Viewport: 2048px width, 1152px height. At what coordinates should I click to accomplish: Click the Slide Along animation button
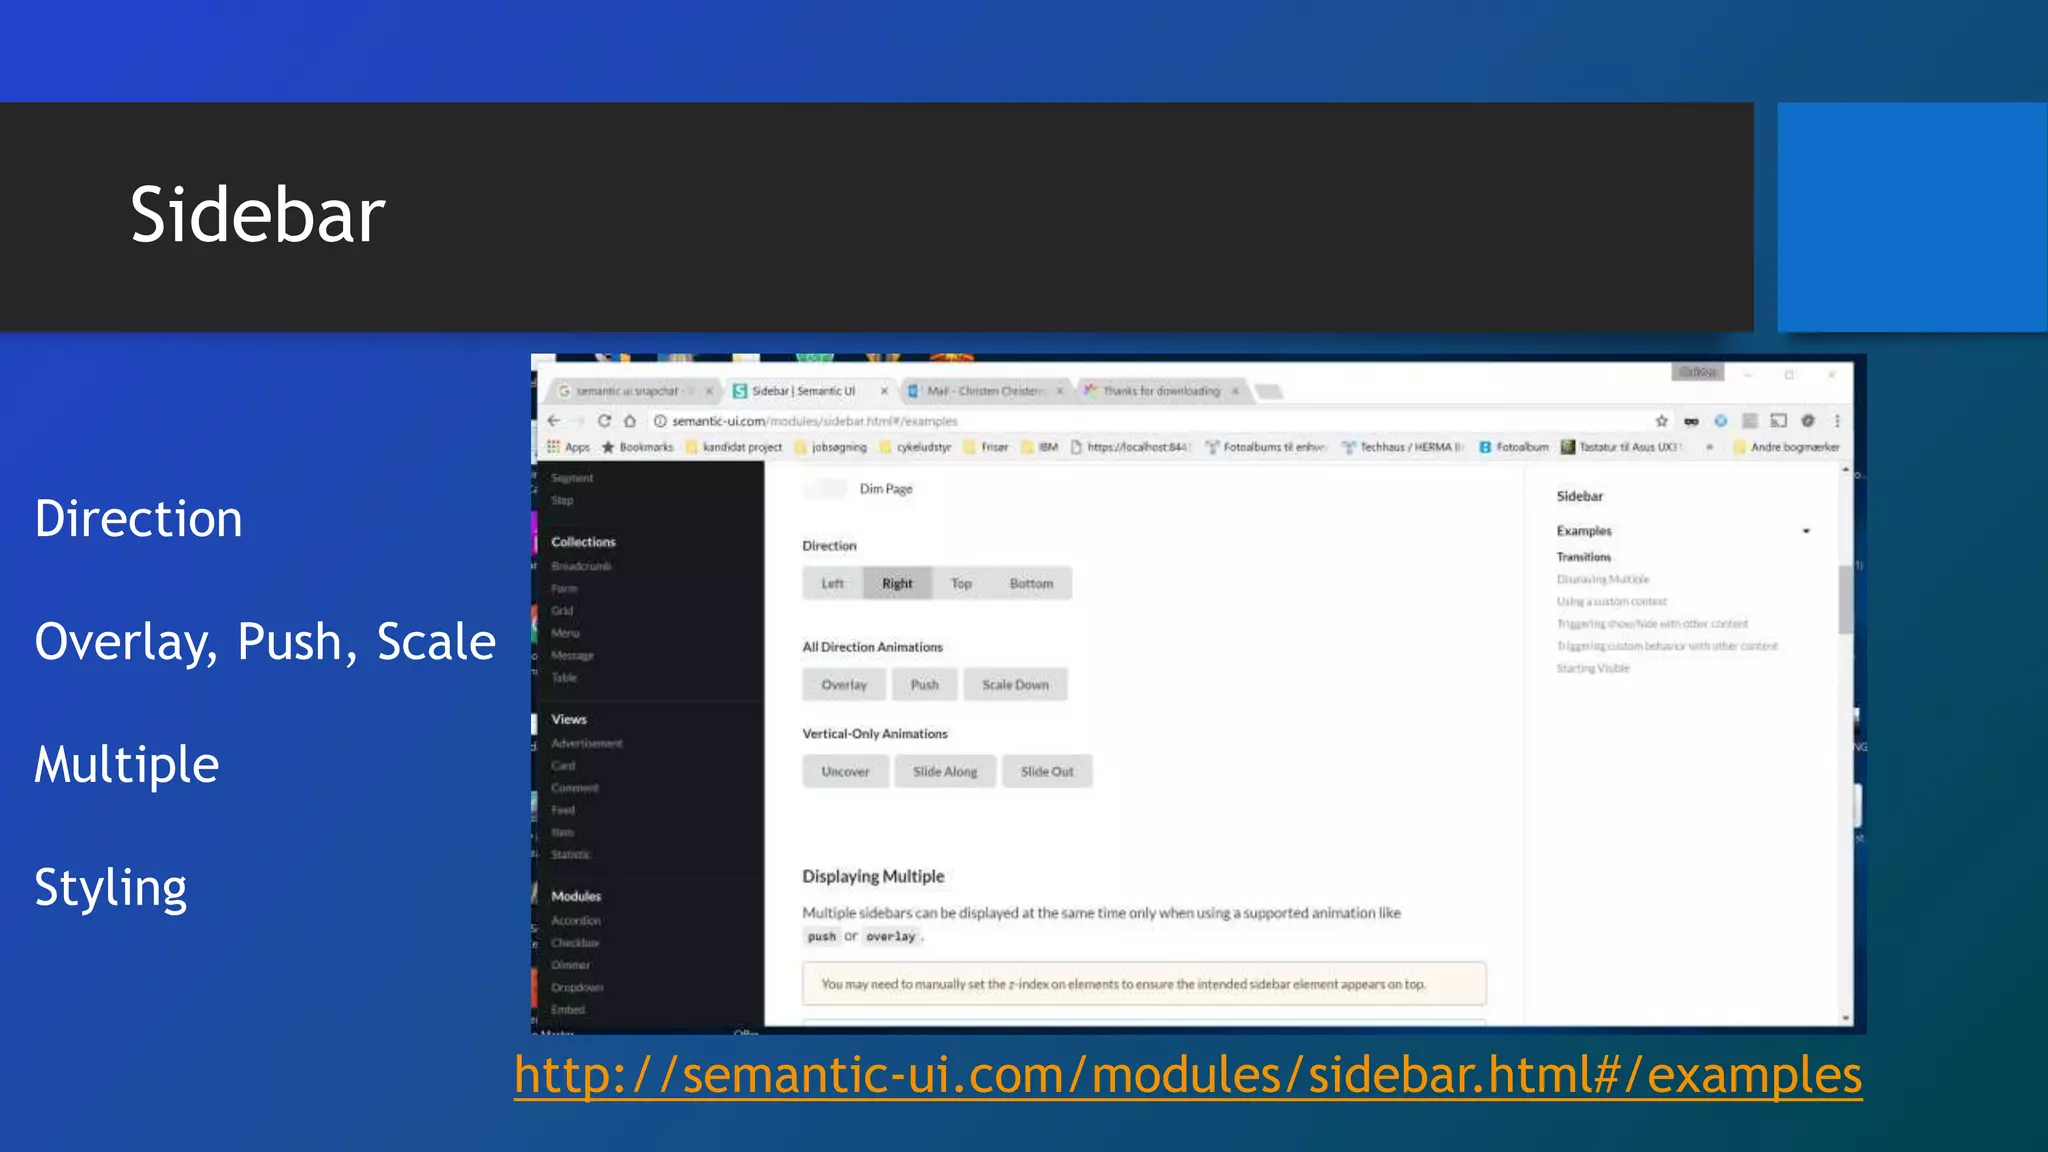tap(945, 772)
